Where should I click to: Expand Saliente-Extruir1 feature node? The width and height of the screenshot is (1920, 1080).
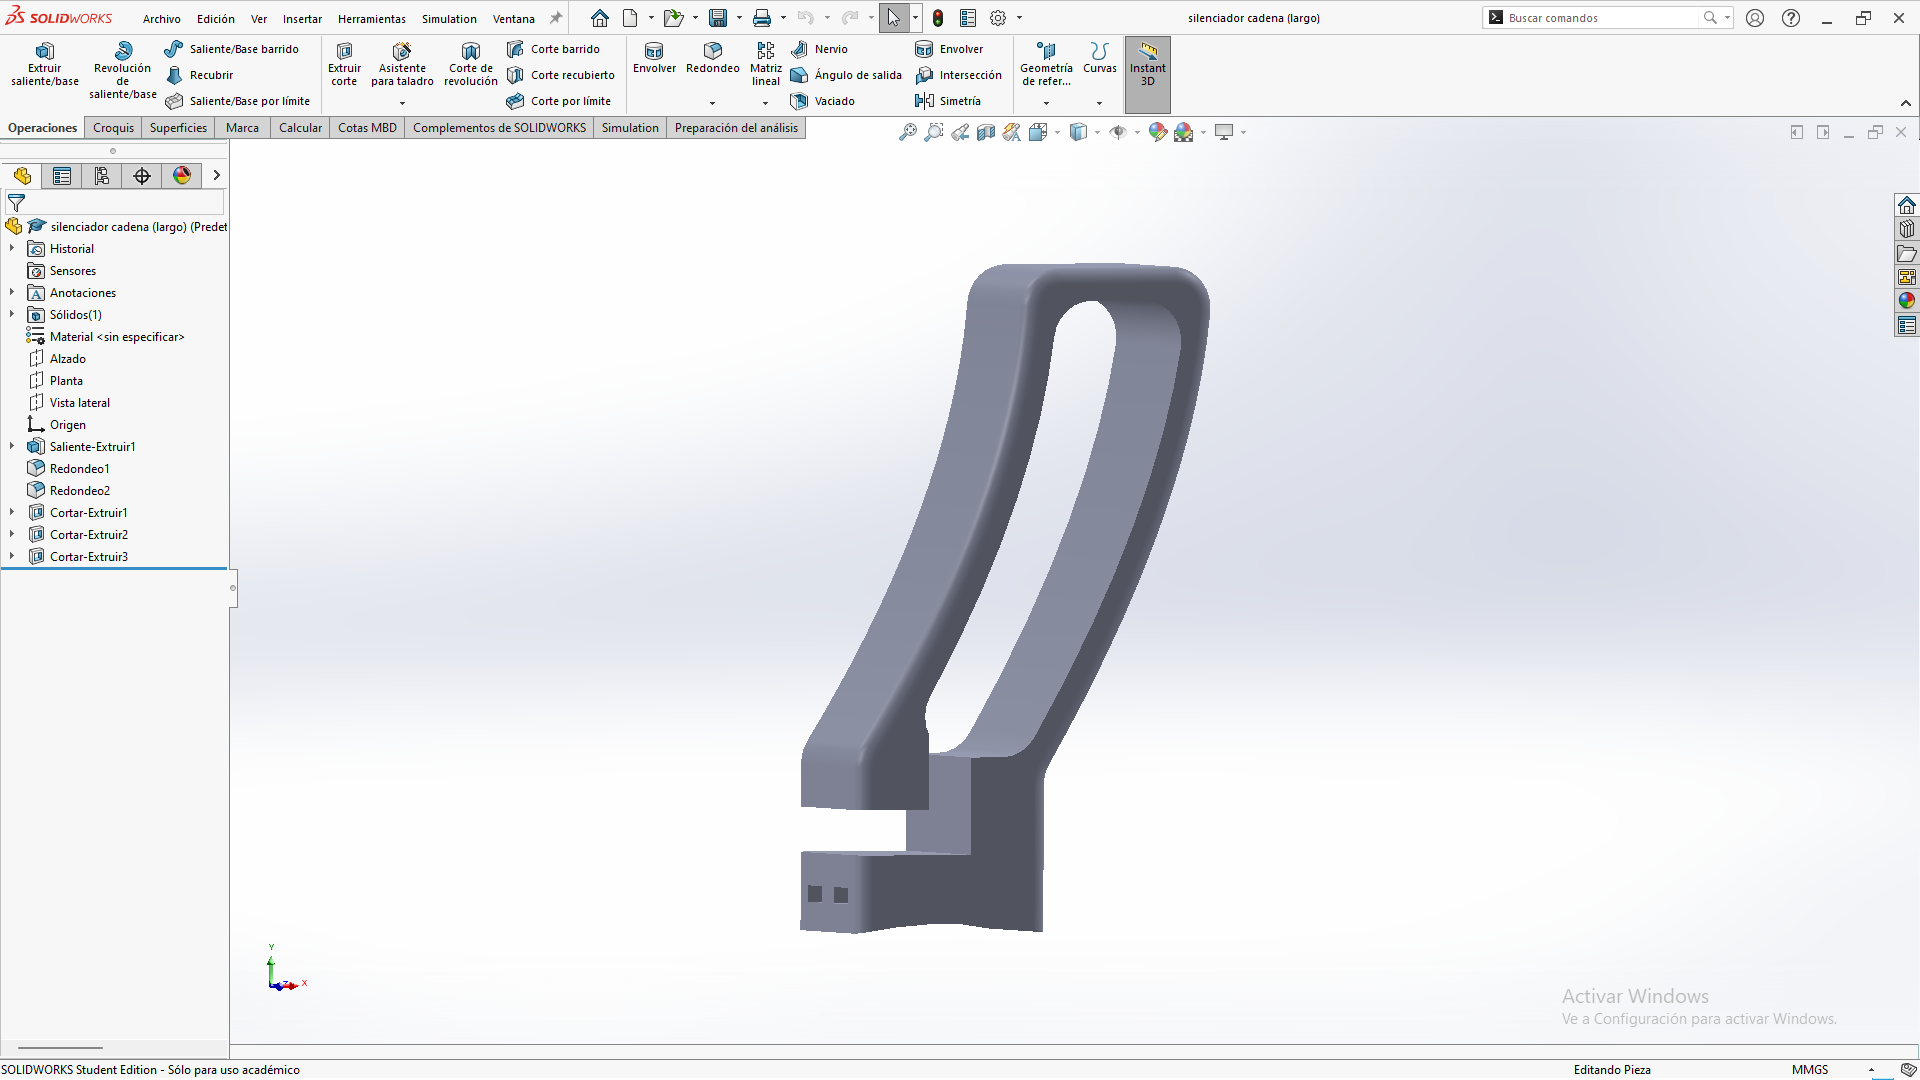(x=12, y=446)
